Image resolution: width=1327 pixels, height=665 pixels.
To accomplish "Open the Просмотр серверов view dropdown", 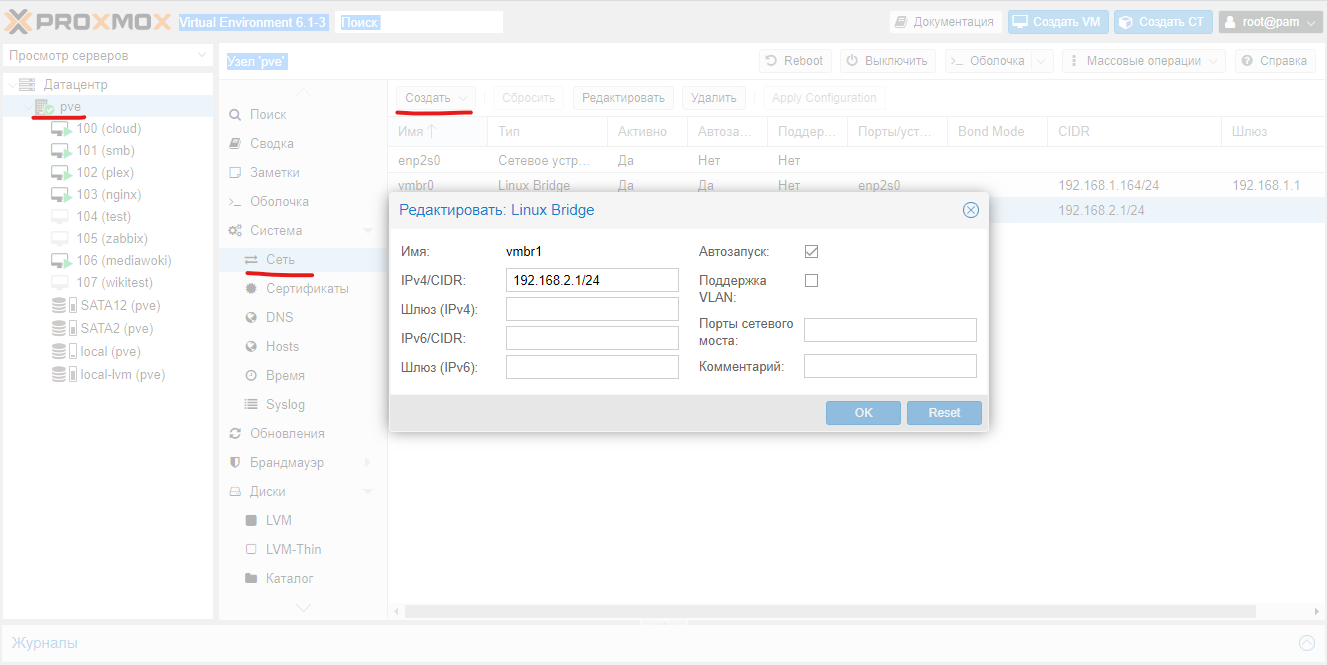I will point(107,56).
